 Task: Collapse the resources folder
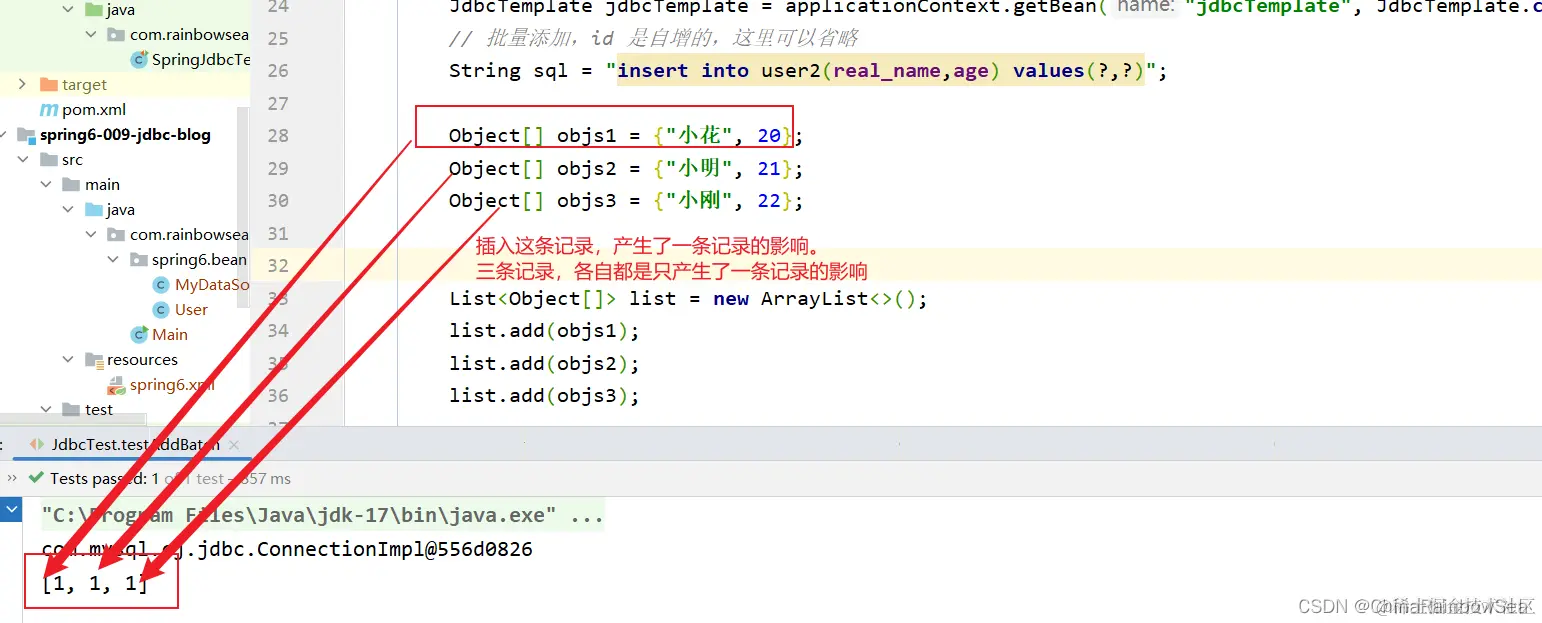68,360
